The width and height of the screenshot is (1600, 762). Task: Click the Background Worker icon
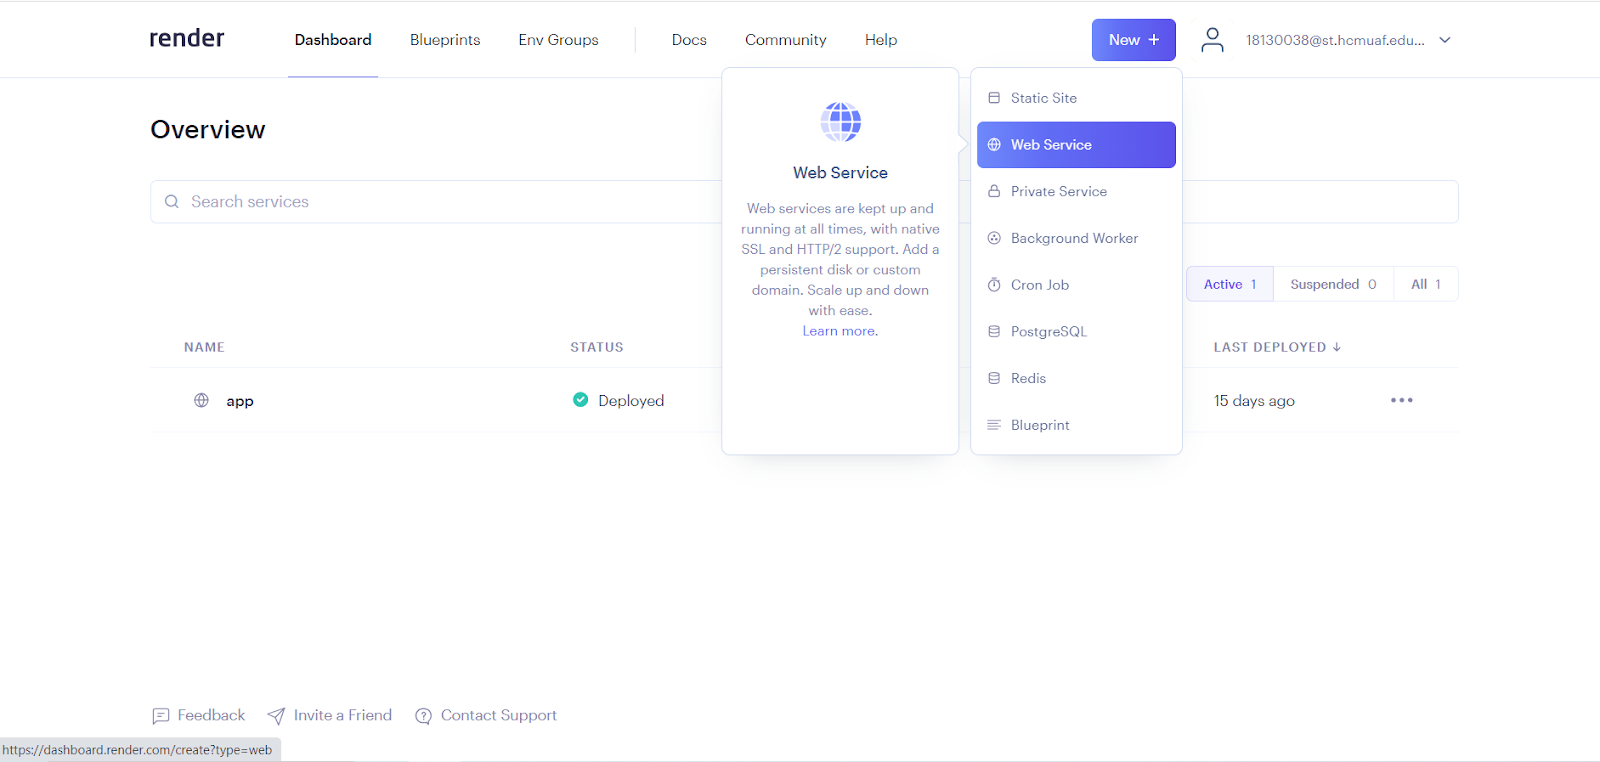pos(994,238)
